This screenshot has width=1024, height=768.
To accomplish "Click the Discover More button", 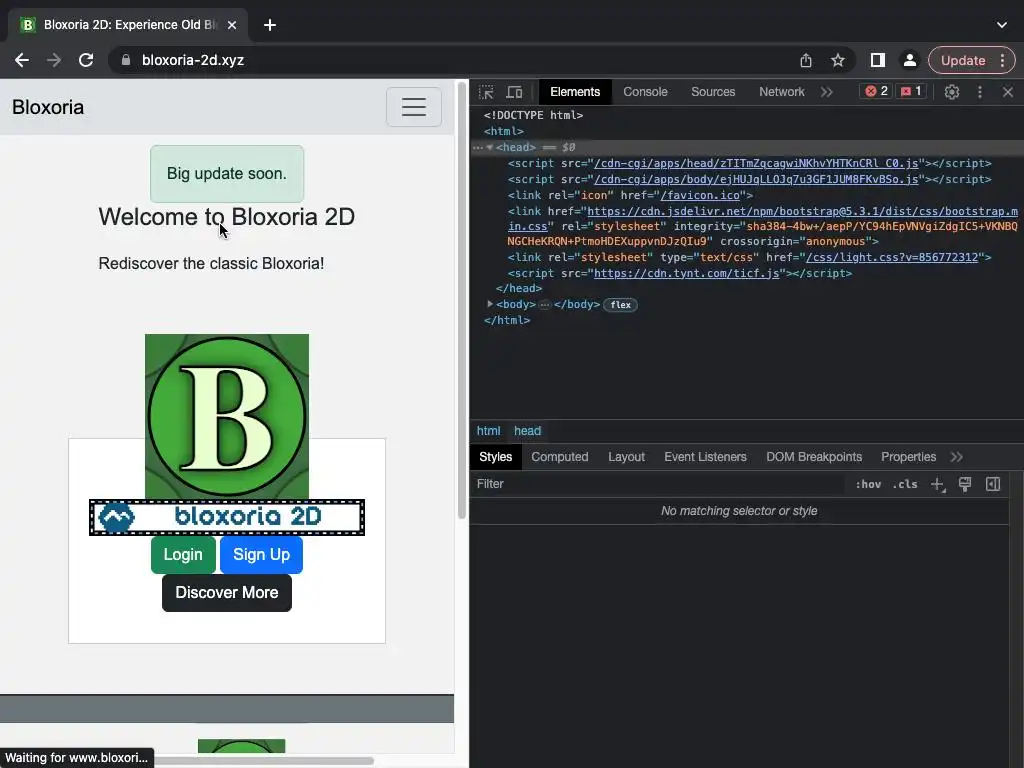I will coord(227,593).
